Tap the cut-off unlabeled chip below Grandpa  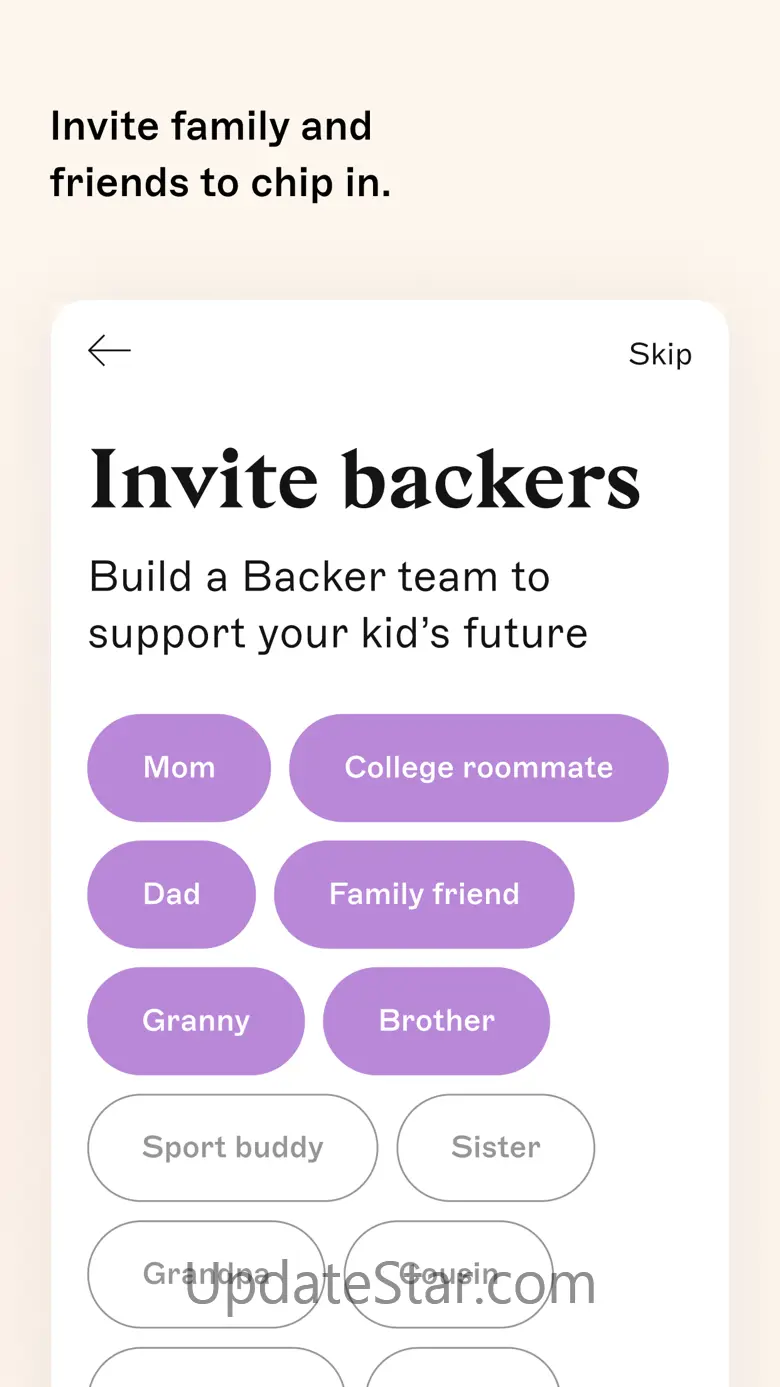point(216,1369)
